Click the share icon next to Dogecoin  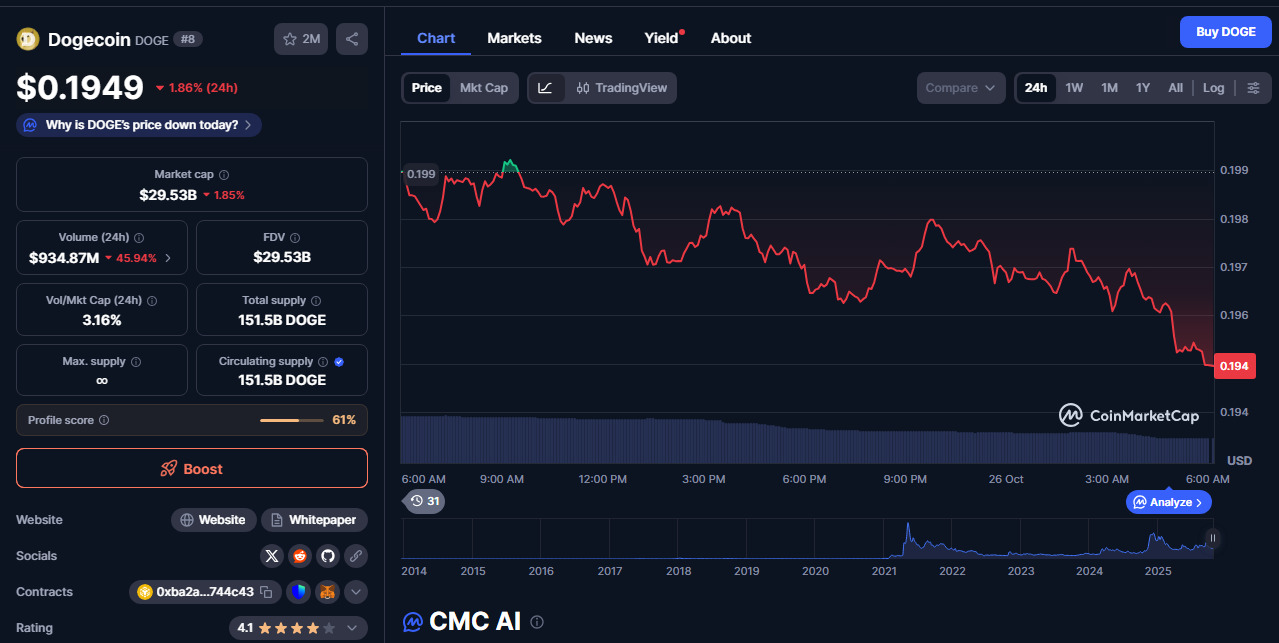tap(352, 39)
